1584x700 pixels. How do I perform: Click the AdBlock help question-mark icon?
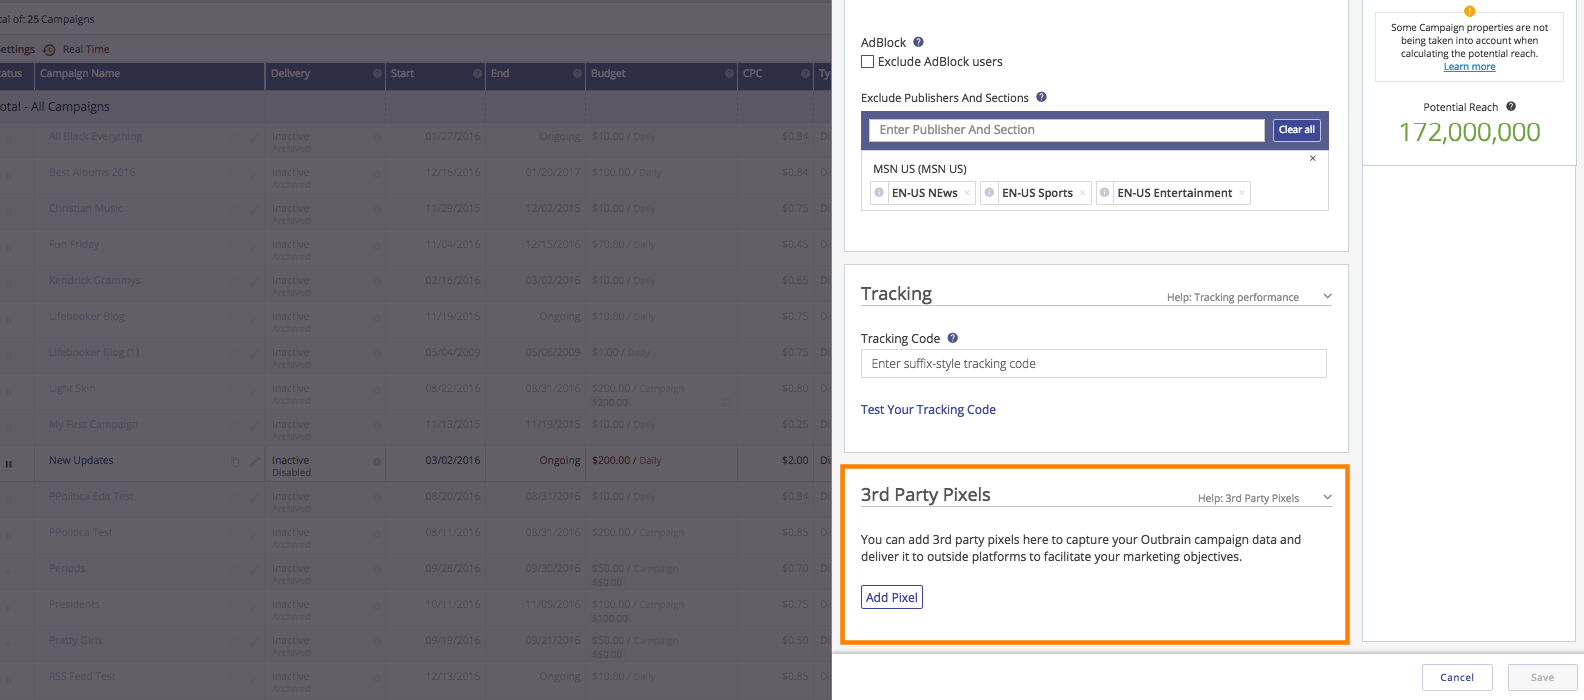(918, 42)
